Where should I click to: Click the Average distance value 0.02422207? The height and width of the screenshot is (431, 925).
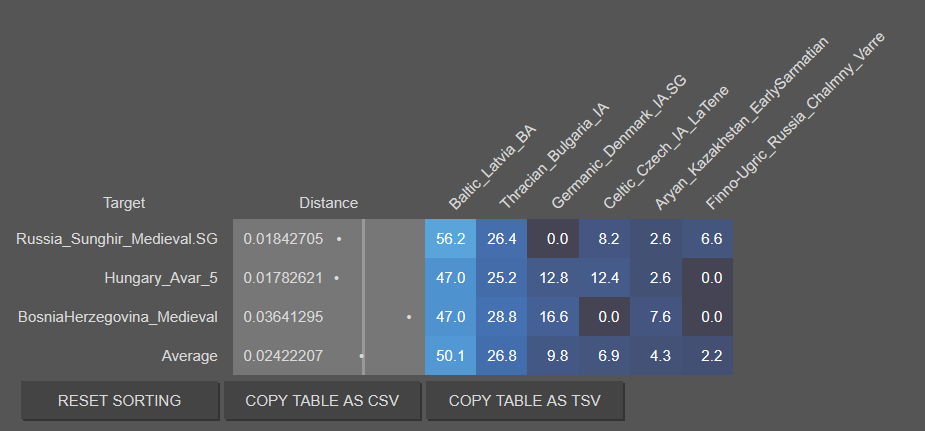[x=283, y=356]
